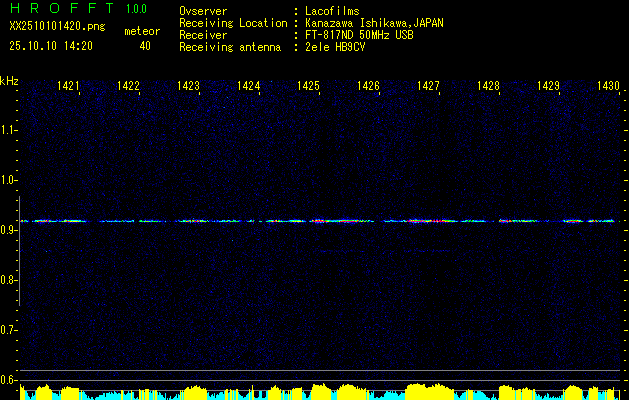Click the Lacofilms observer name
Screen dimensions: 629x400
[x=332, y=11]
